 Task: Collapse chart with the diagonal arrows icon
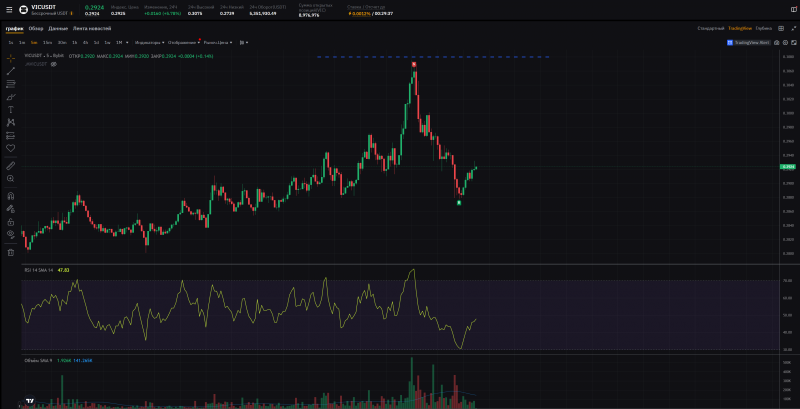(793, 28)
